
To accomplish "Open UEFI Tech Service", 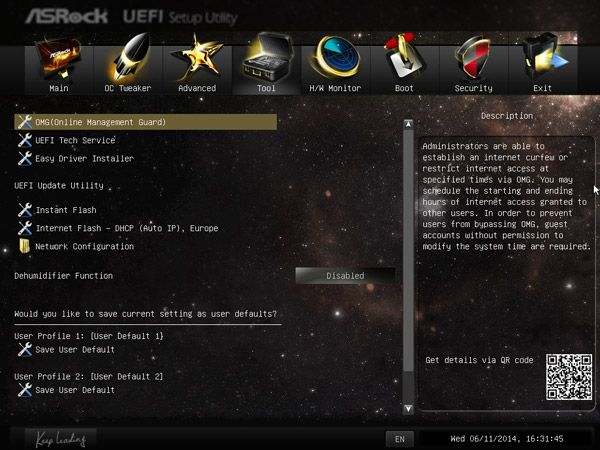I will tap(75, 140).
